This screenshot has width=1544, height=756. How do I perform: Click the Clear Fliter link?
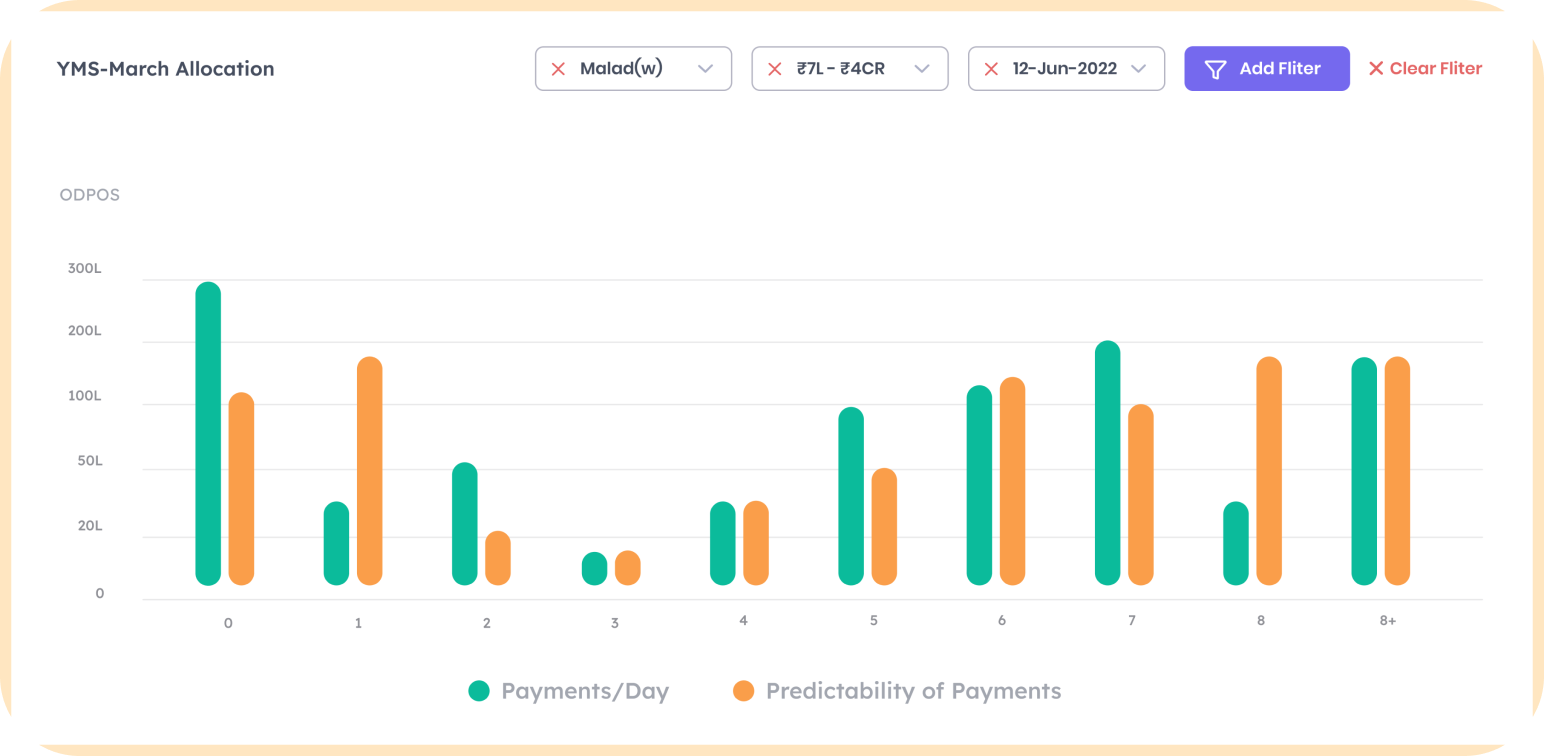(x=1425, y=69)
